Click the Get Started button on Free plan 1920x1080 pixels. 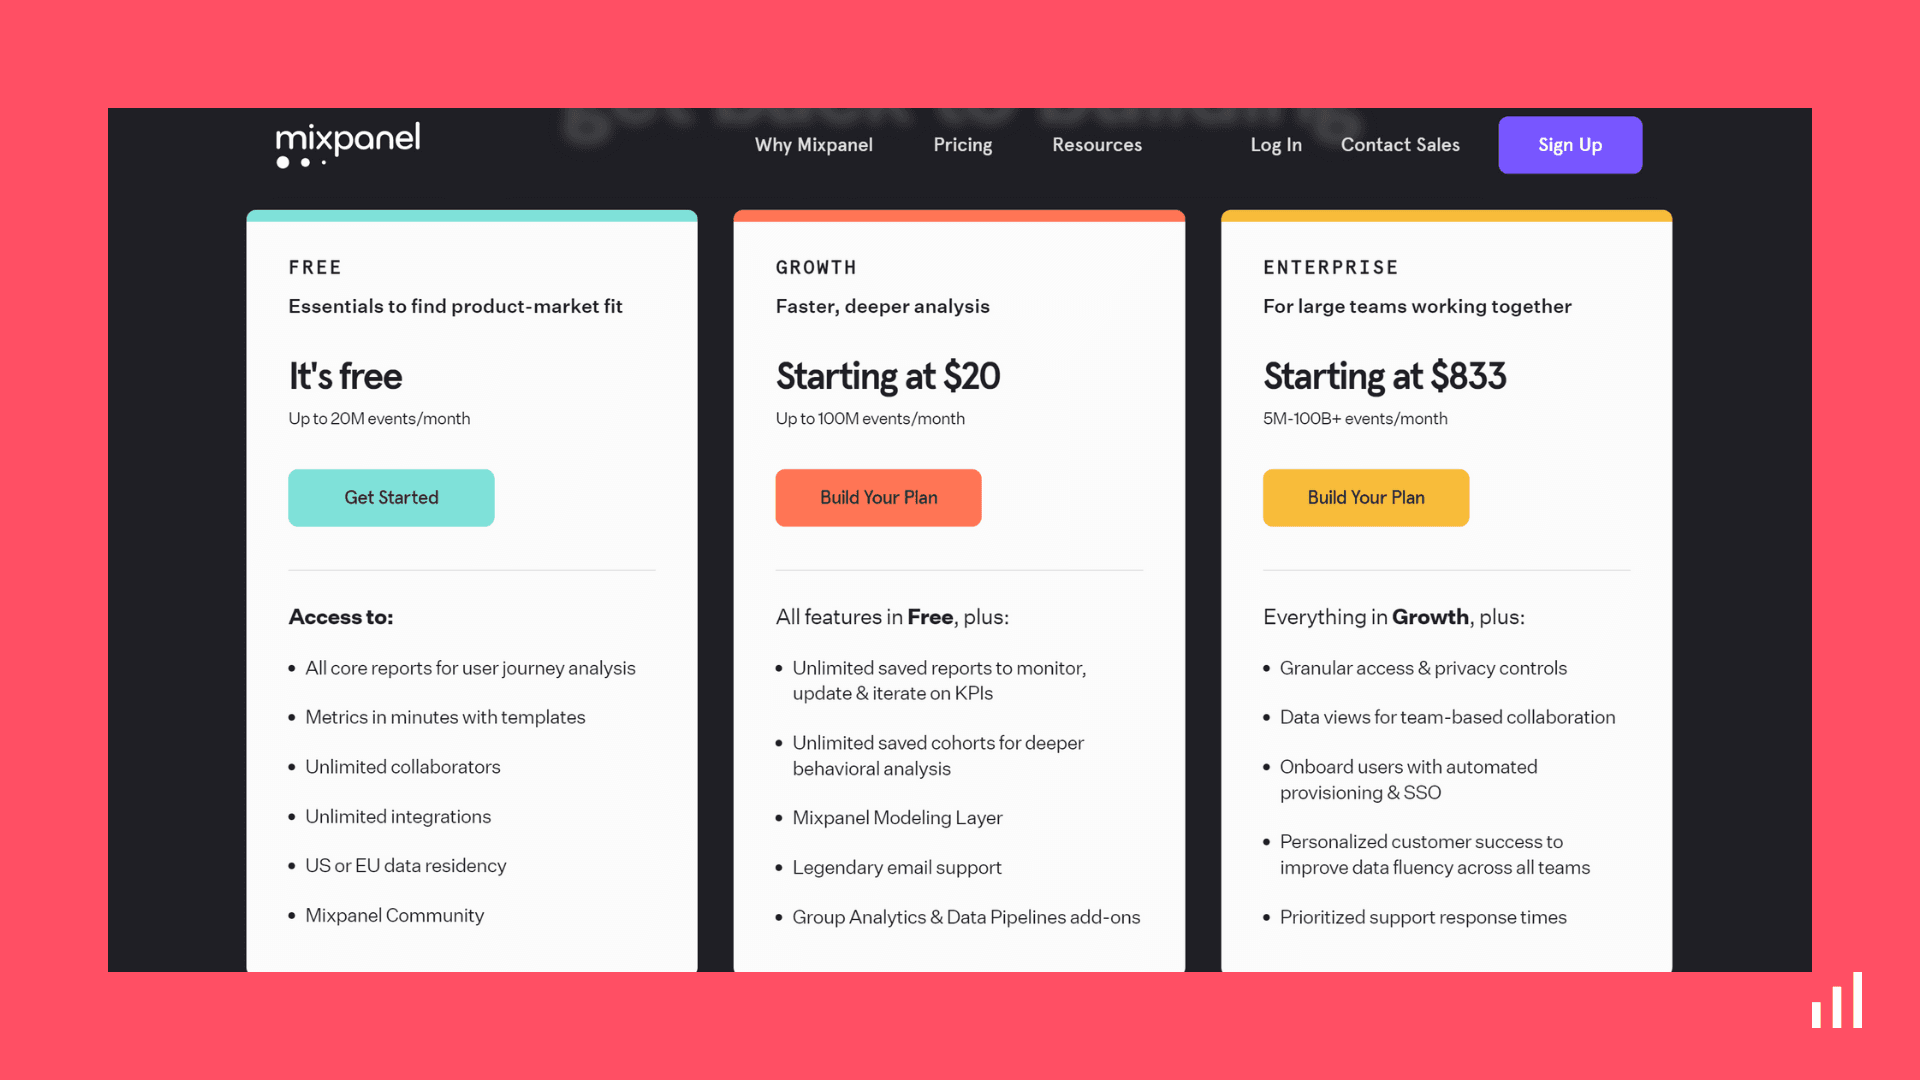tap(392, 497)
